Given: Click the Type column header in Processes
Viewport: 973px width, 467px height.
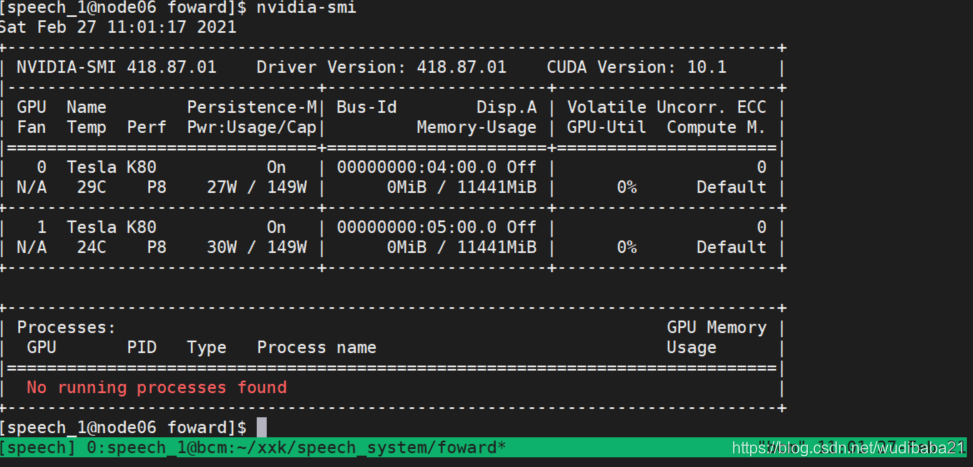Looking at the screenshot, I should pos(207,347).
